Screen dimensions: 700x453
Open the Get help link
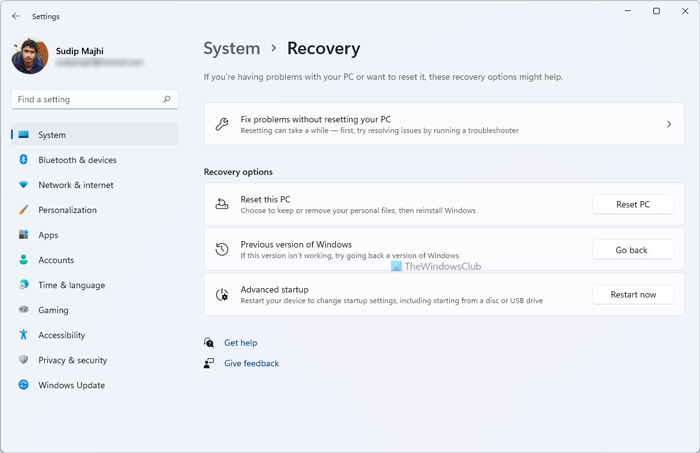240,343
